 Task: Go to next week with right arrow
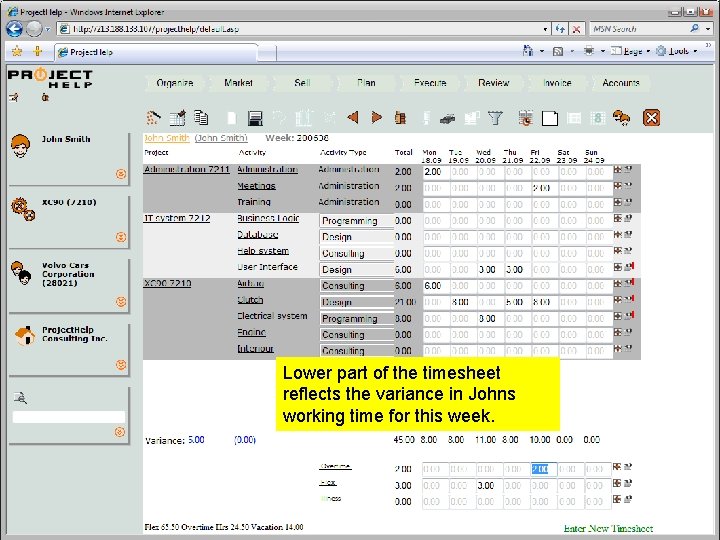pos(377,118)
